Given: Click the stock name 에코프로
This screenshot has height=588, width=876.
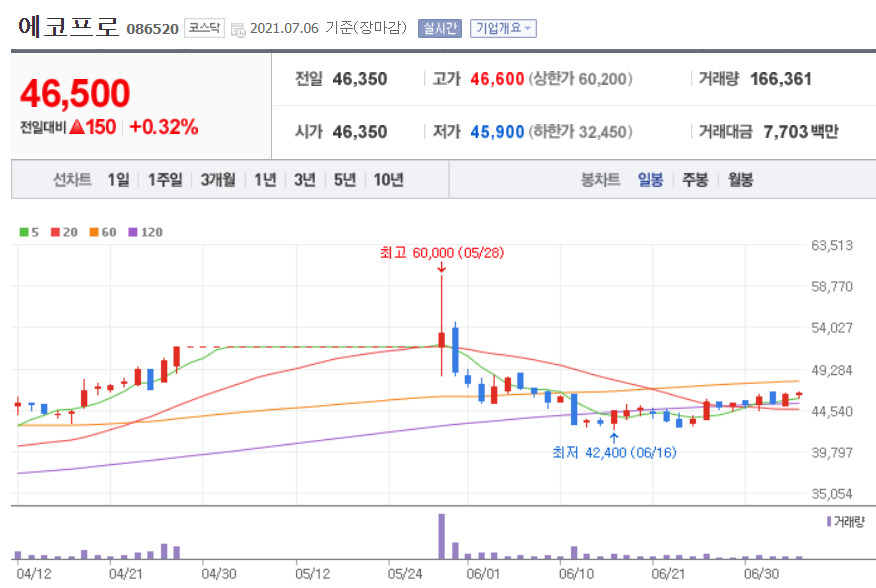Looking at the screenshot, I should pos(68,26).
